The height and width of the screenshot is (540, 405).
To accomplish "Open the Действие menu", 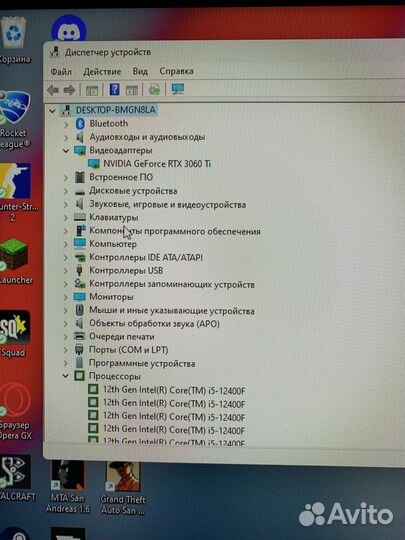I will [102, 72].
